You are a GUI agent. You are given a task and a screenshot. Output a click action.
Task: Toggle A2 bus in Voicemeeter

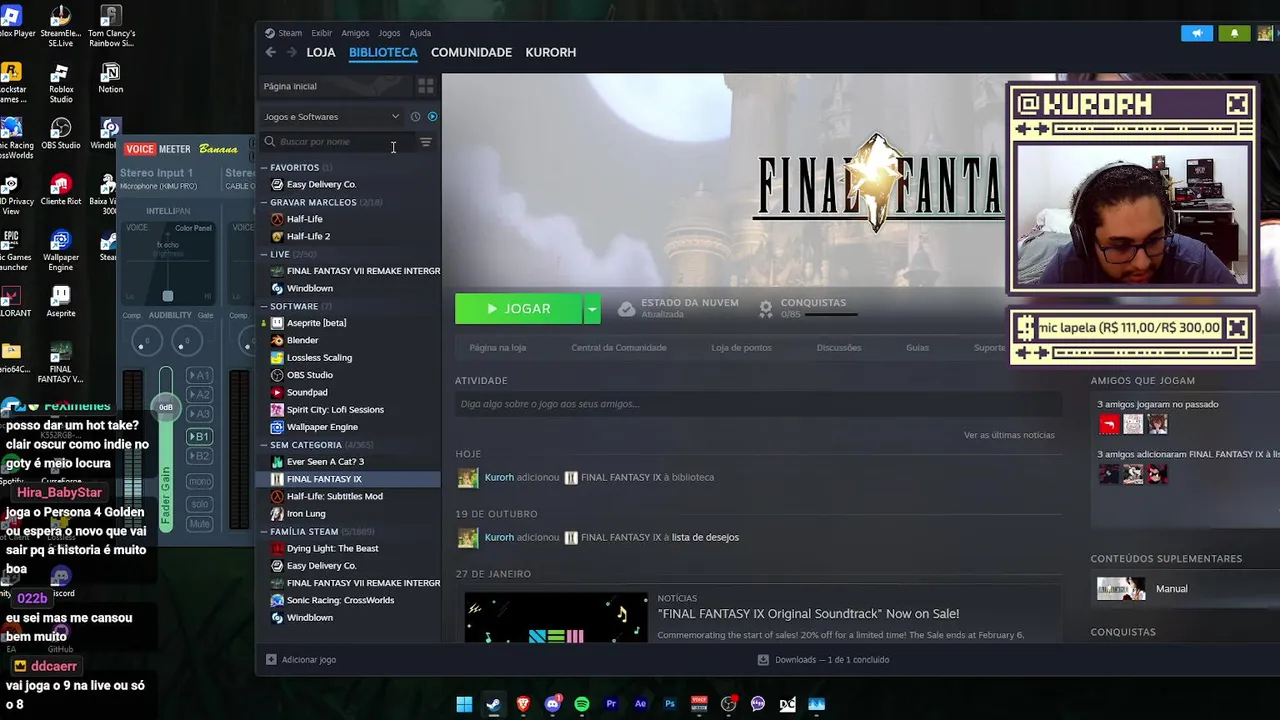200,395
